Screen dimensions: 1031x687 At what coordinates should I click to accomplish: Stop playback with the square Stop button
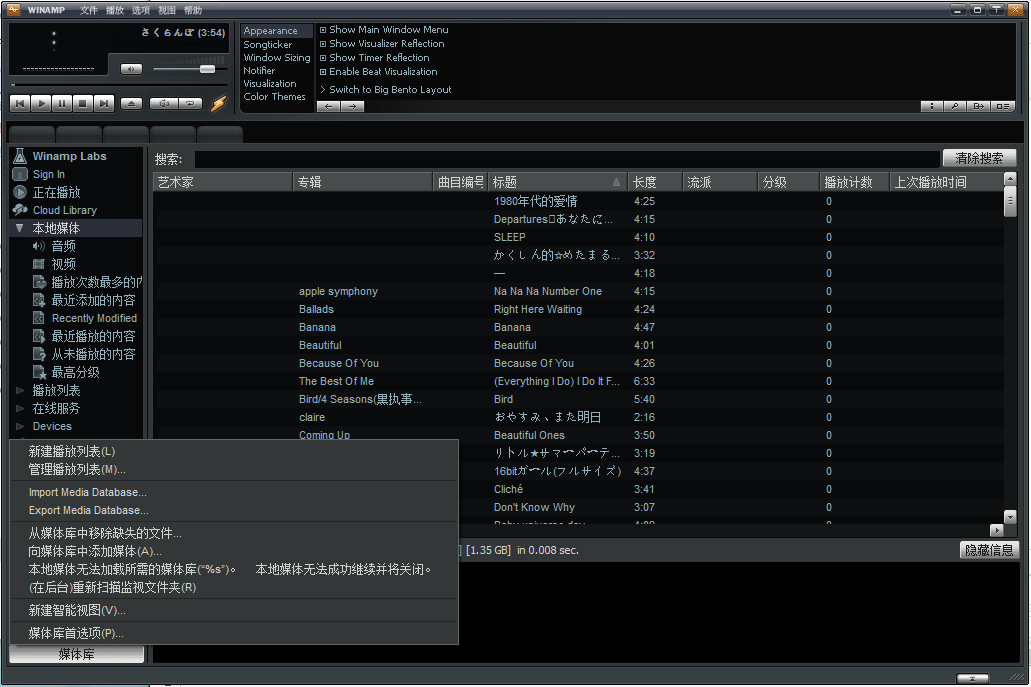(83, 103)
